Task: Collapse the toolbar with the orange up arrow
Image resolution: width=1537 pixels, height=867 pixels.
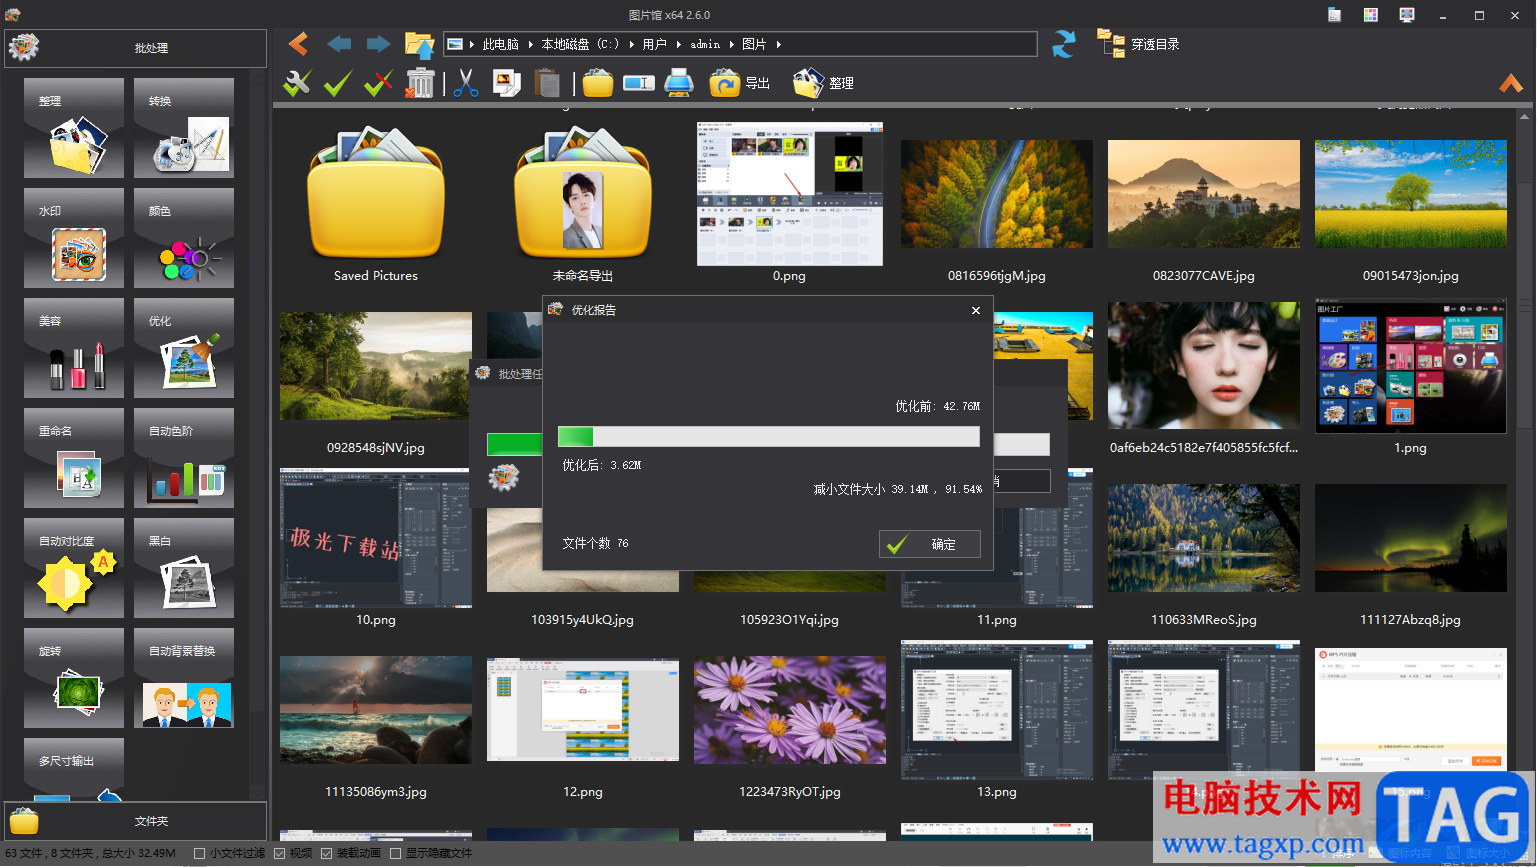Action: click(1511, 83)
